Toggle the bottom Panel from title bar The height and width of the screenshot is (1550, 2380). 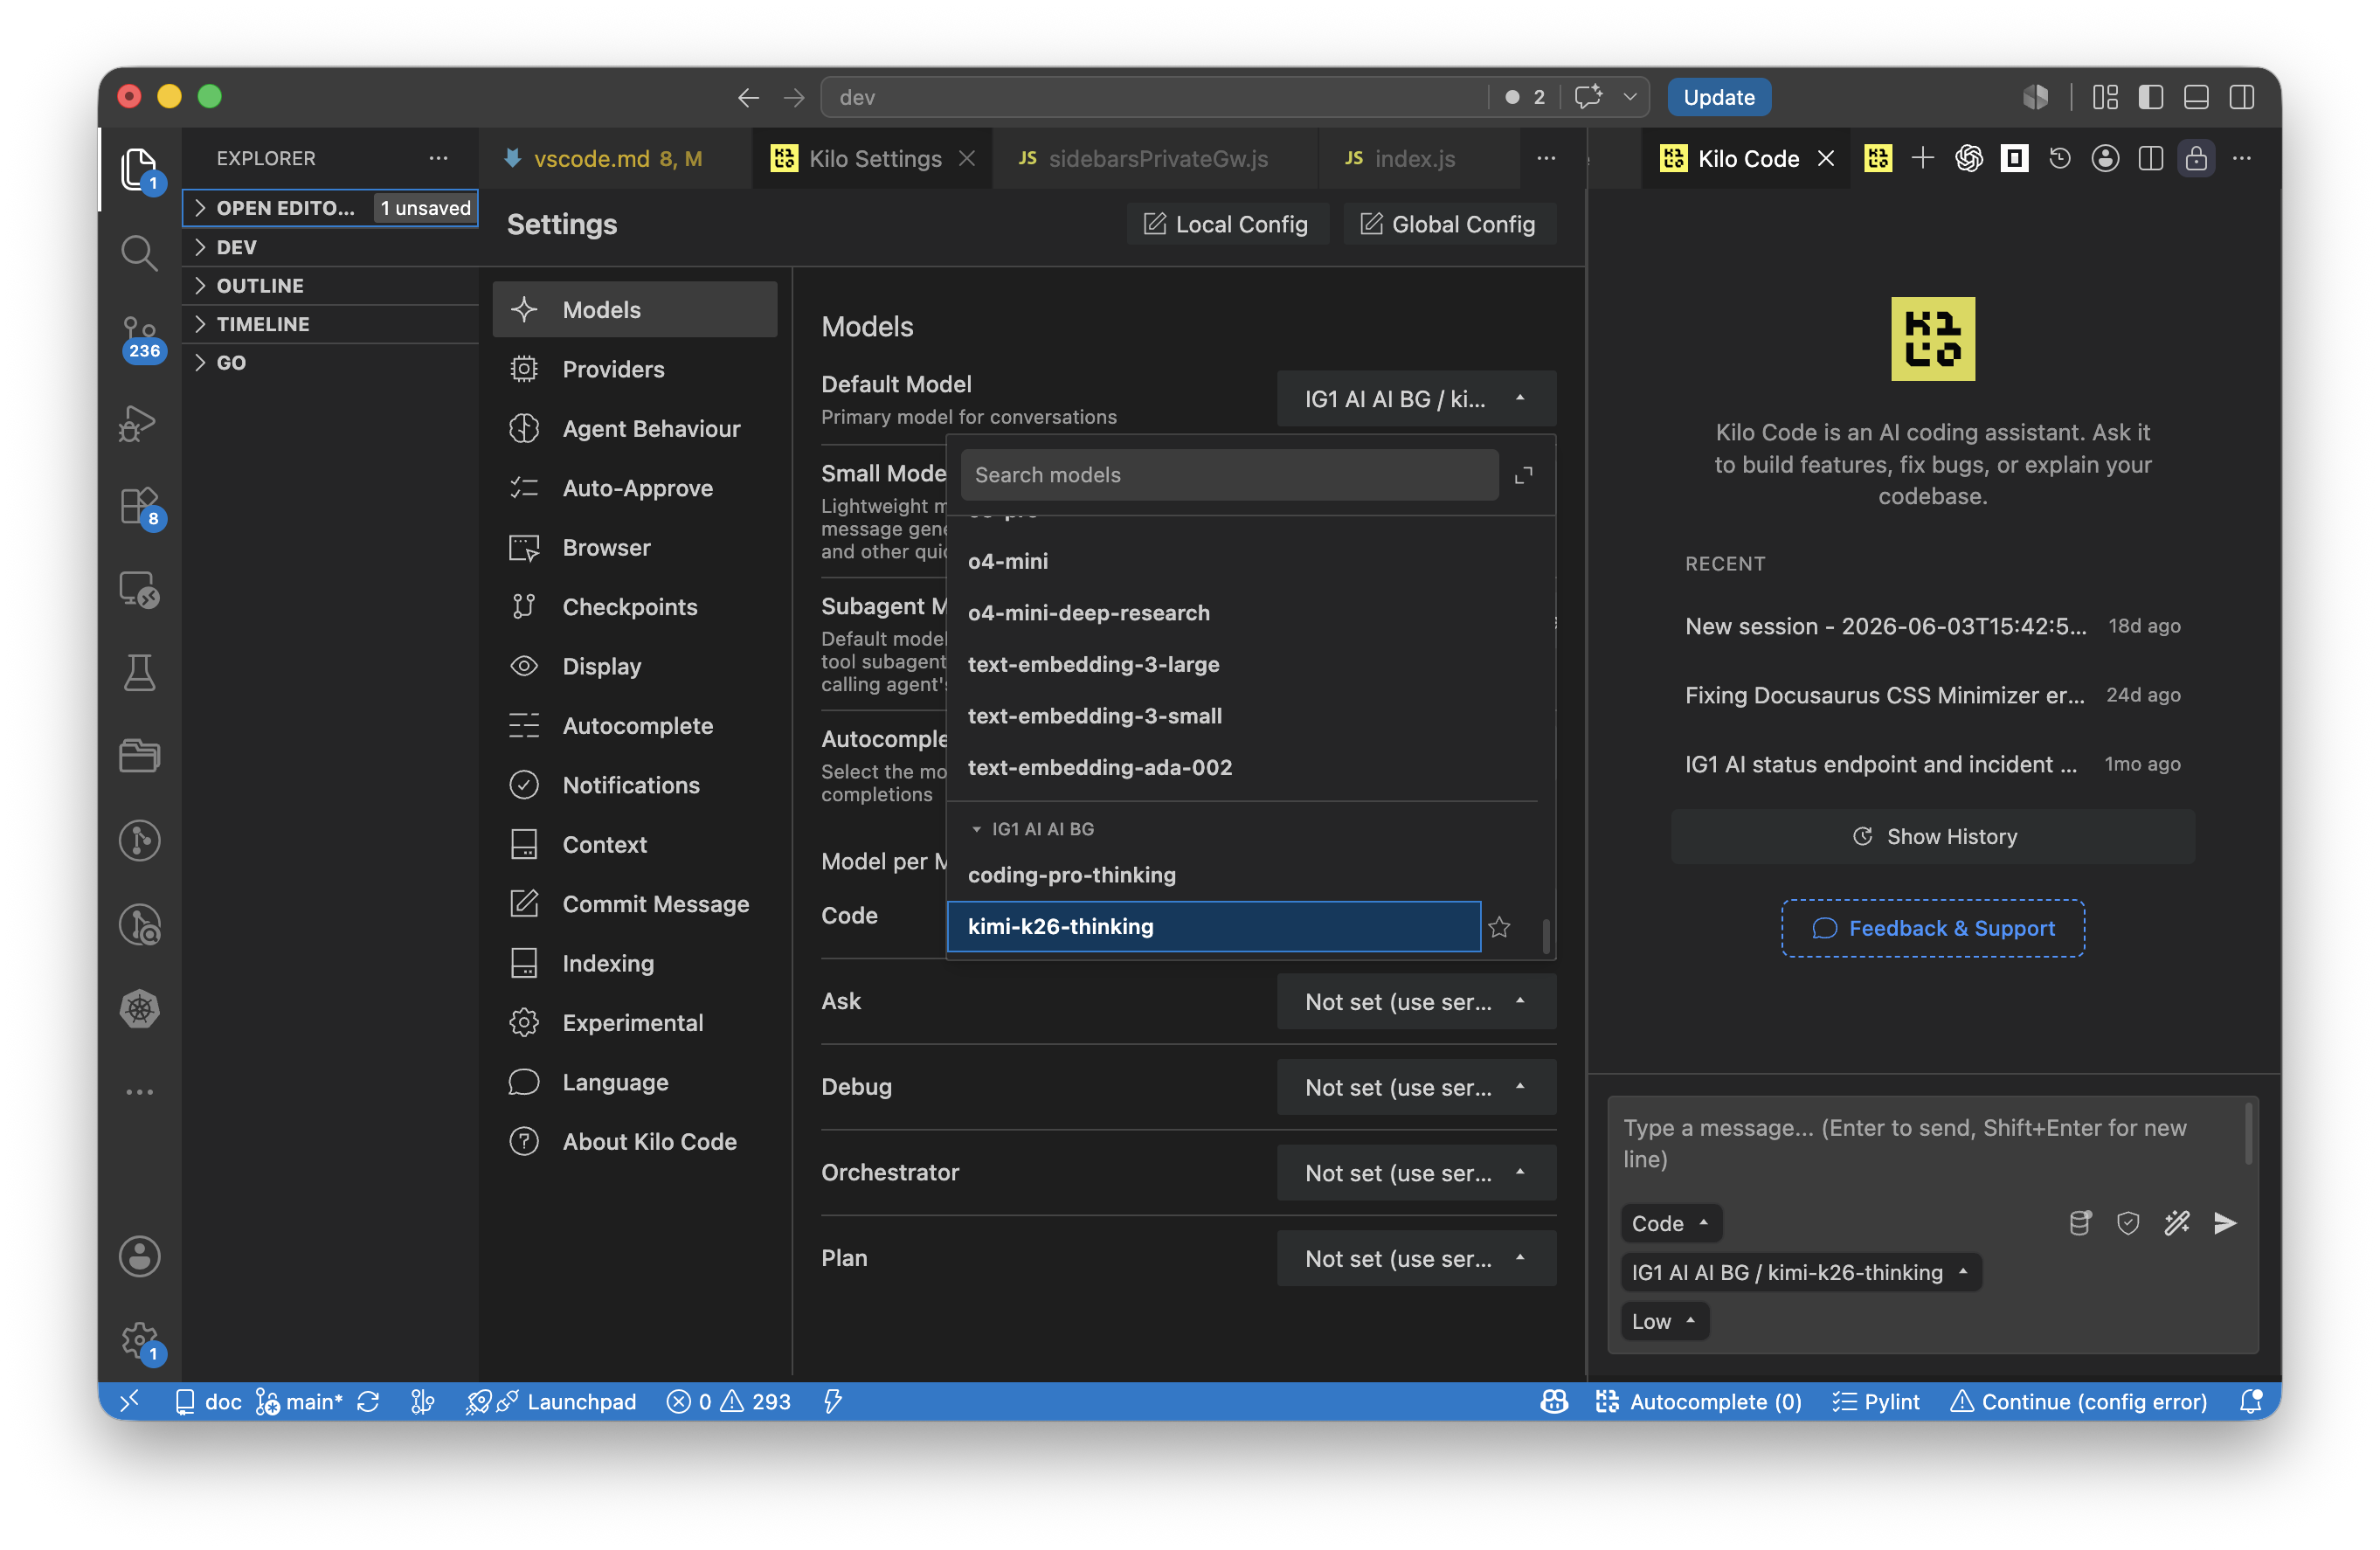click(2196, 97)
